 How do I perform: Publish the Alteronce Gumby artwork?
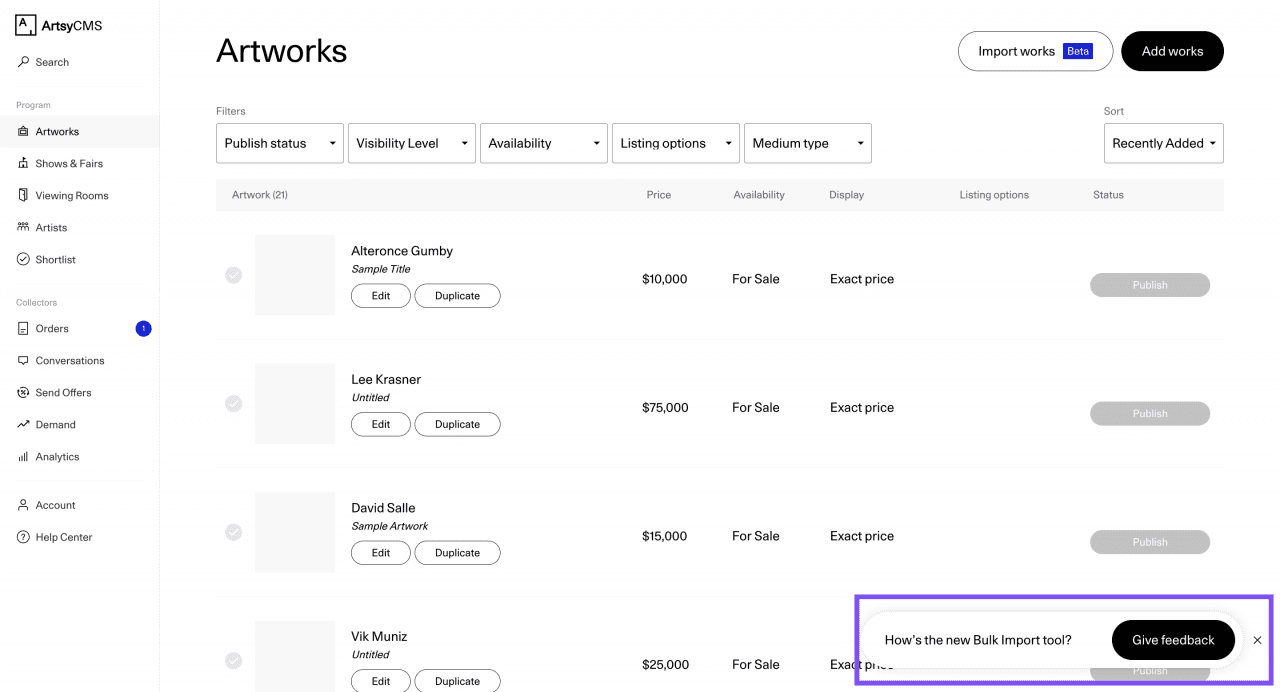tap(1150, 285)
